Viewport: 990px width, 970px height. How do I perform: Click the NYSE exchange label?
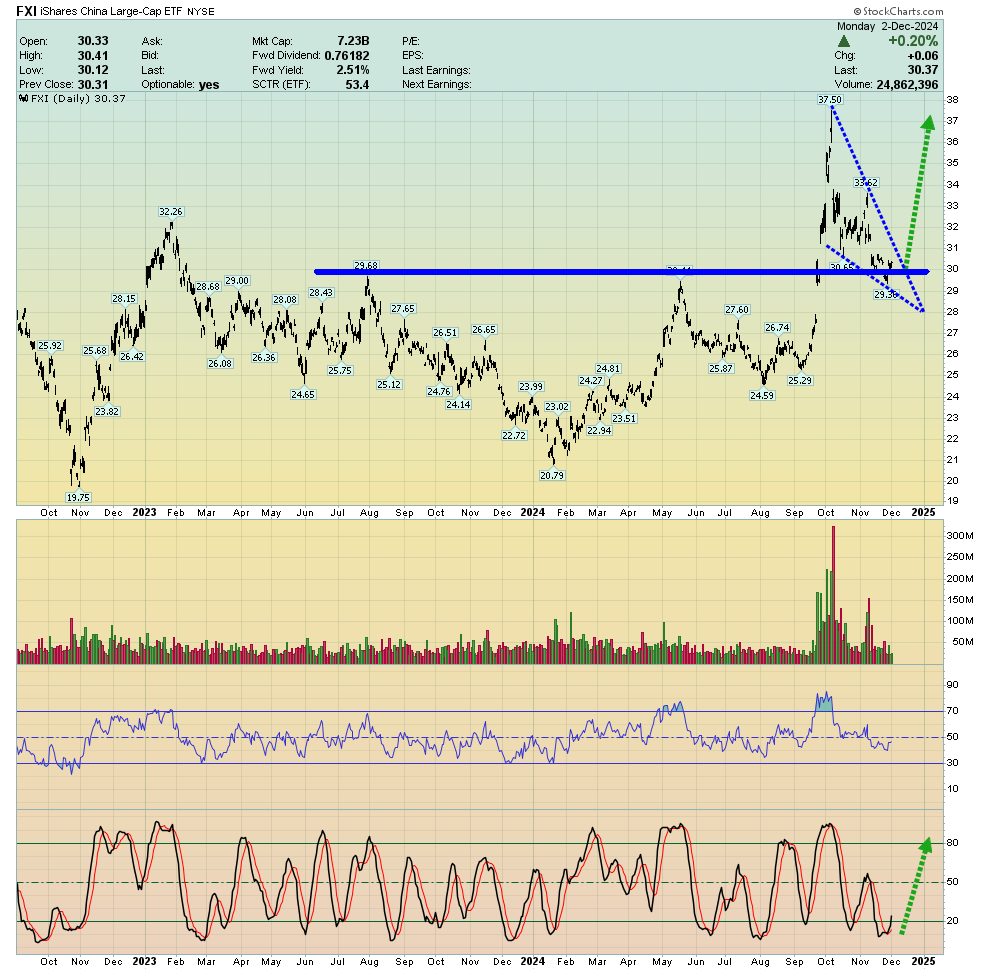(x=201, y=12)
